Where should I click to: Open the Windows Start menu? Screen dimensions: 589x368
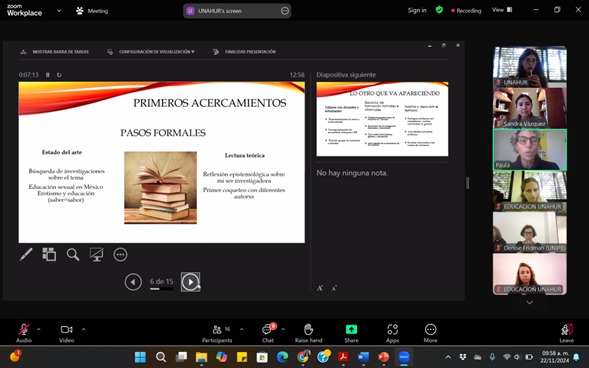click(x=140, y=357)
